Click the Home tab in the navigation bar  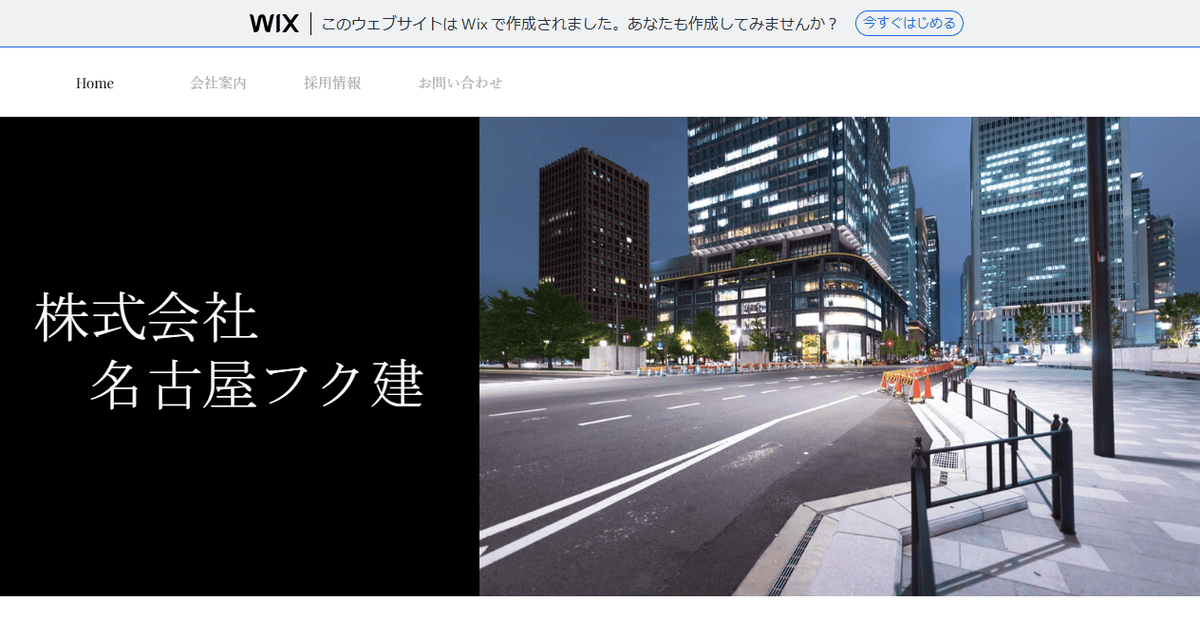[95, 83]
